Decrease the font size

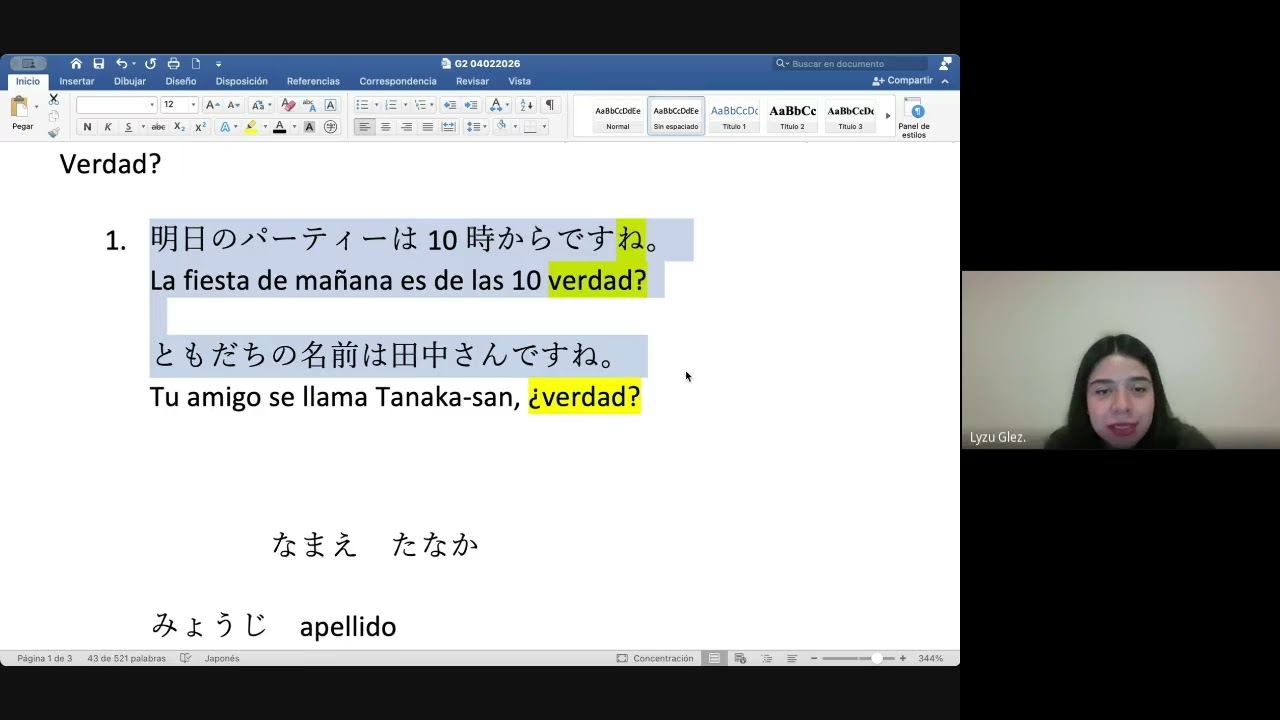click(x=233, y=105)
